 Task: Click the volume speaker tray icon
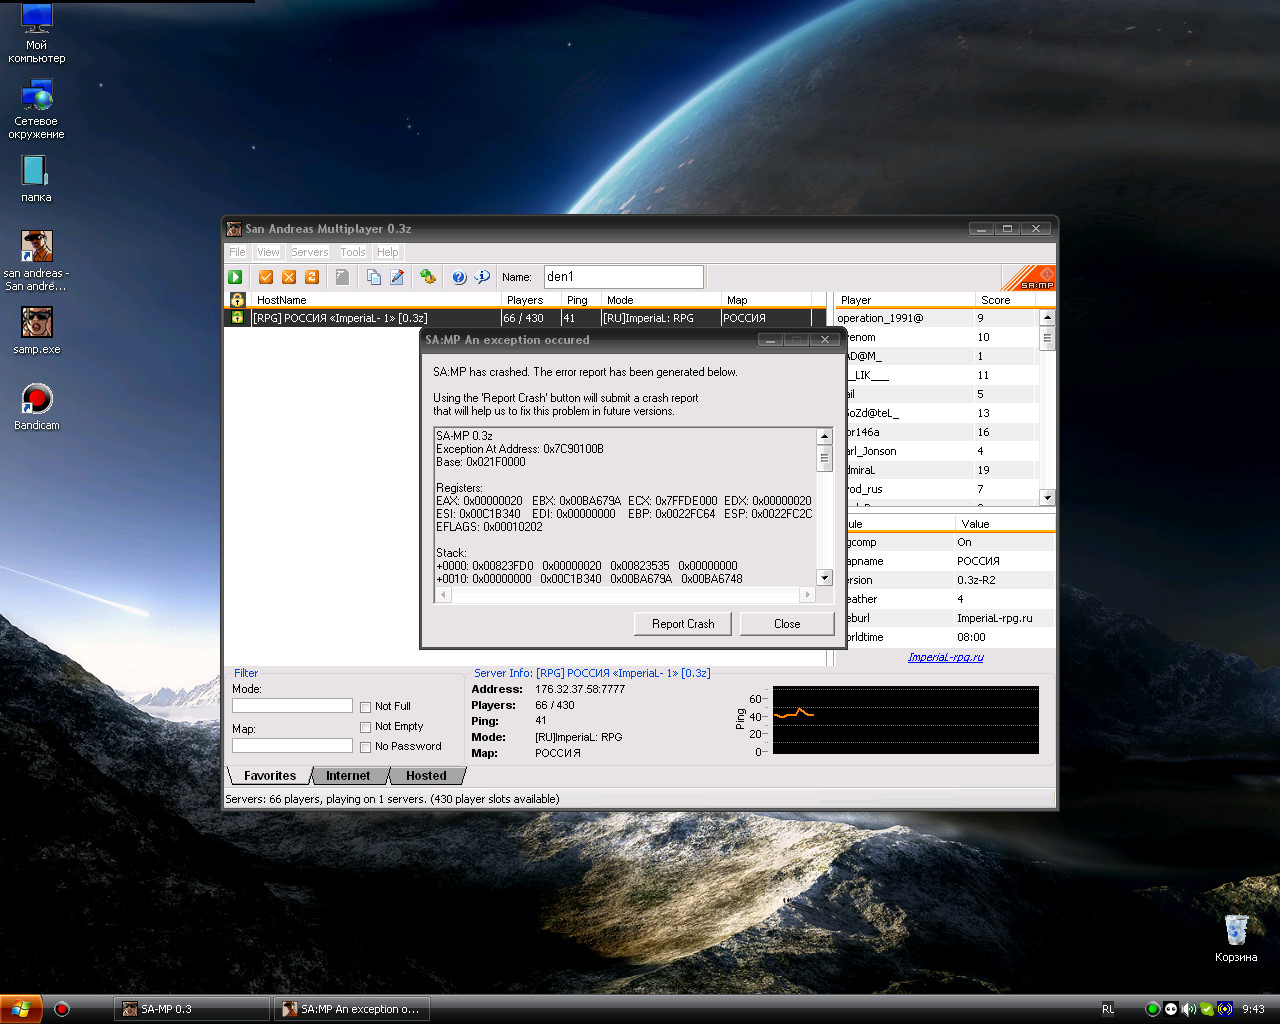pyautogui.click(x=1189, y=1009)
